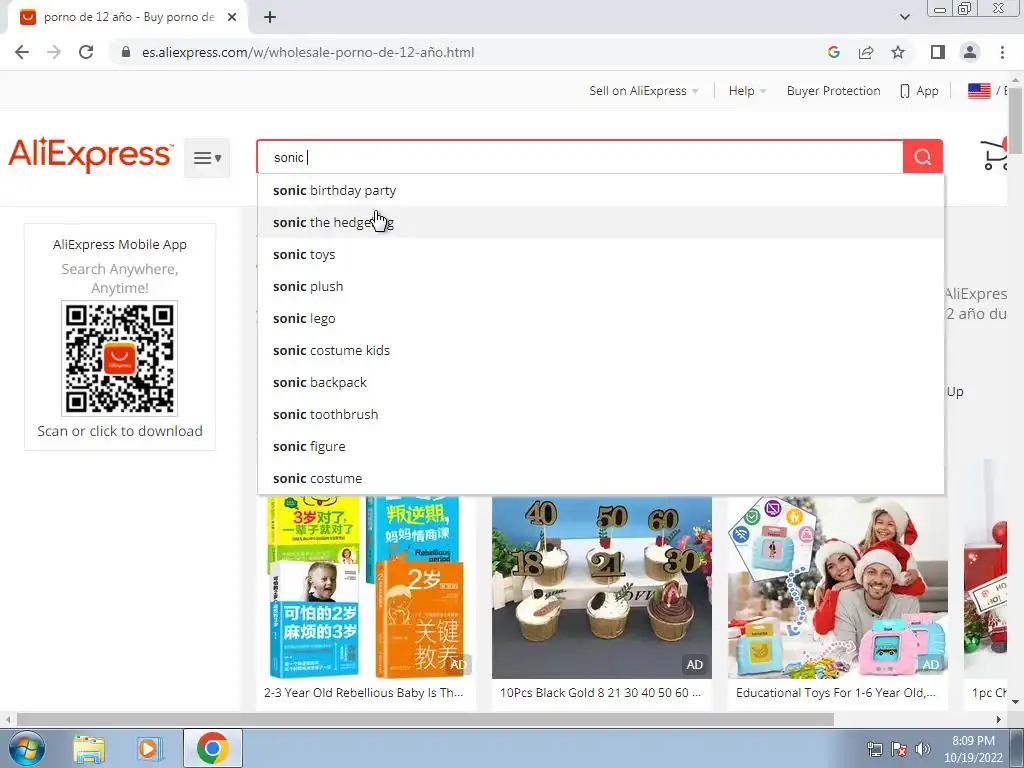Open the Chinese parenting books product image
Viewport: 1024px width, 768px height.
pyautogui.click(x=366, y=587)
